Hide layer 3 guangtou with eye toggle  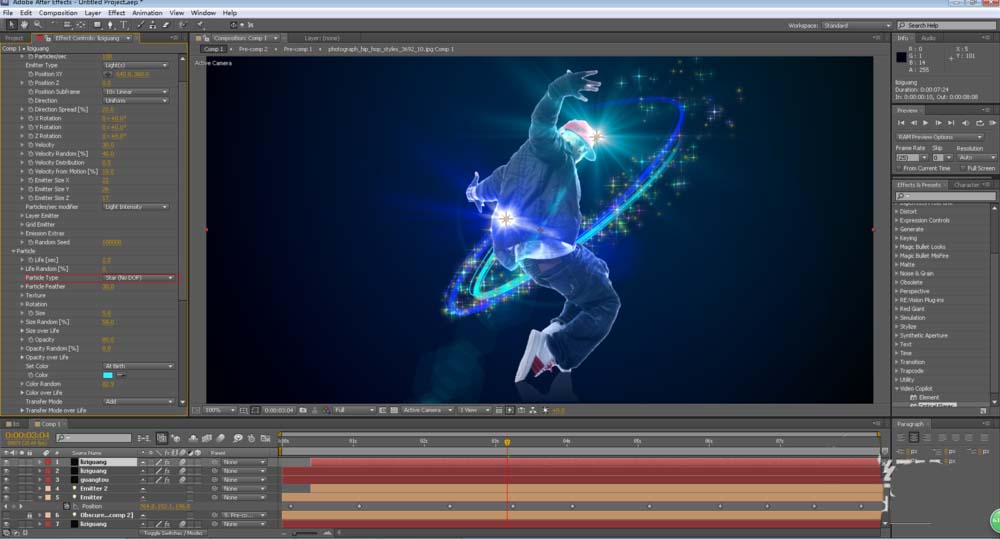(x=7, y=480)
